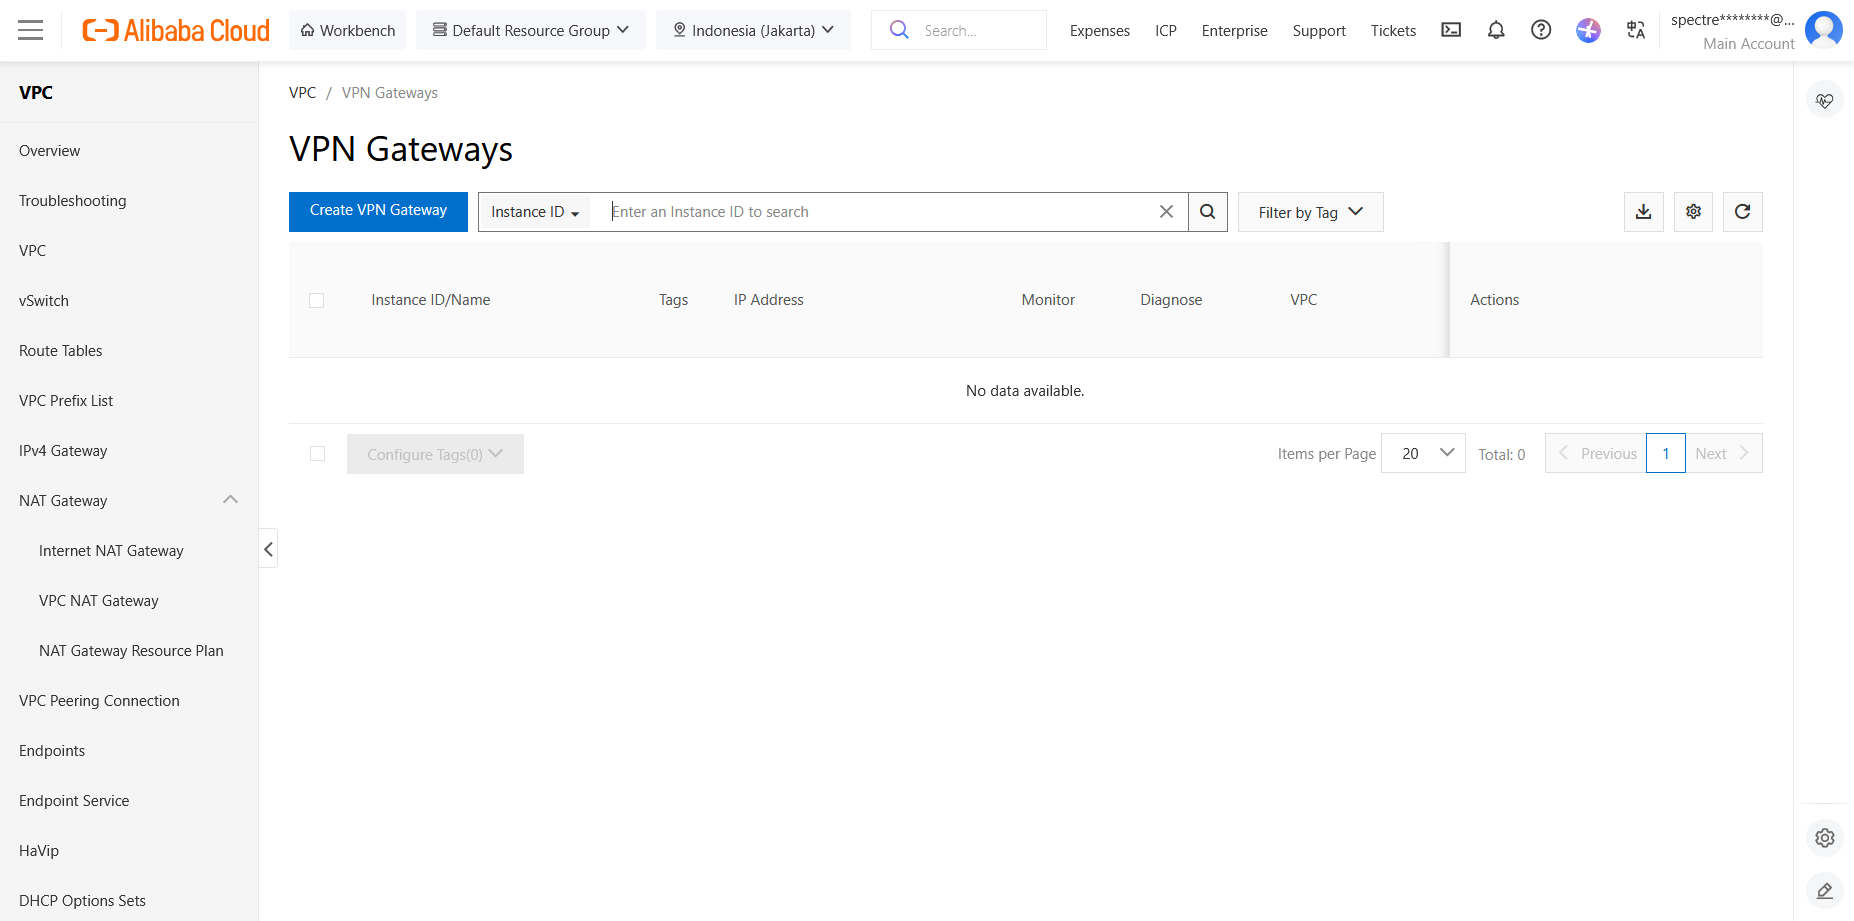This screenshot has height=921, width=1854.
Task: Tick the select-all checkbox in table header
Action: [317, 300]
